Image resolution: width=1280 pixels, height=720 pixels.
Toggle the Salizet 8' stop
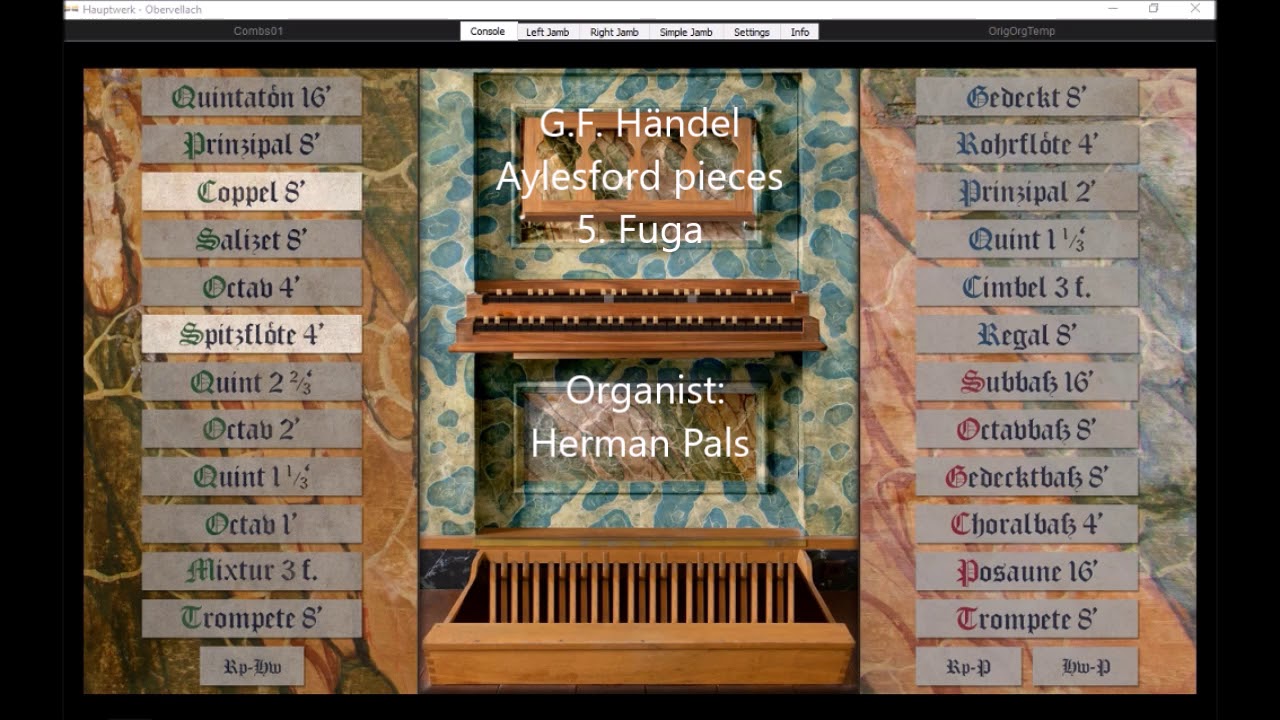pos(251,240)
